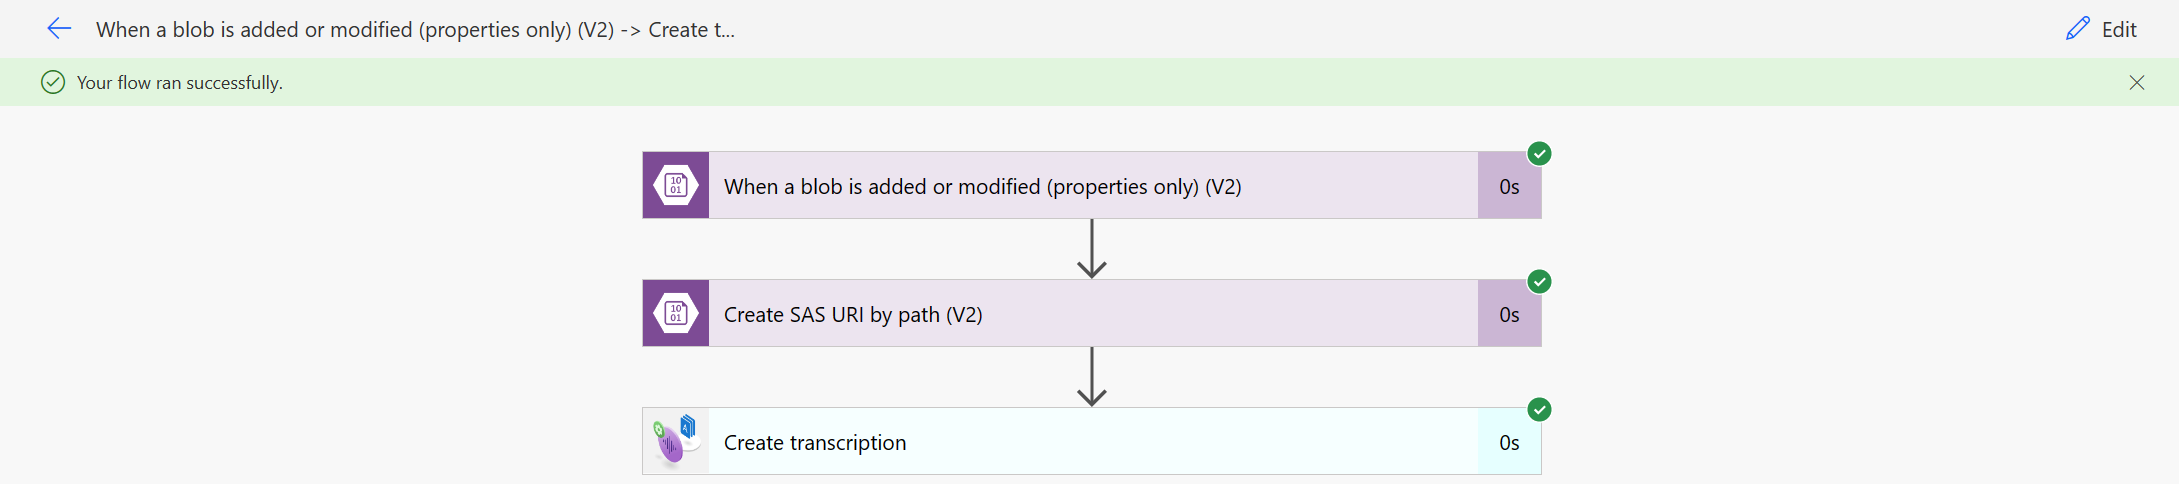The width and height of the screenshot is (2179, 484).
Task: Click 'Your flow ran successfully.' message text
Action: point(180,83)
